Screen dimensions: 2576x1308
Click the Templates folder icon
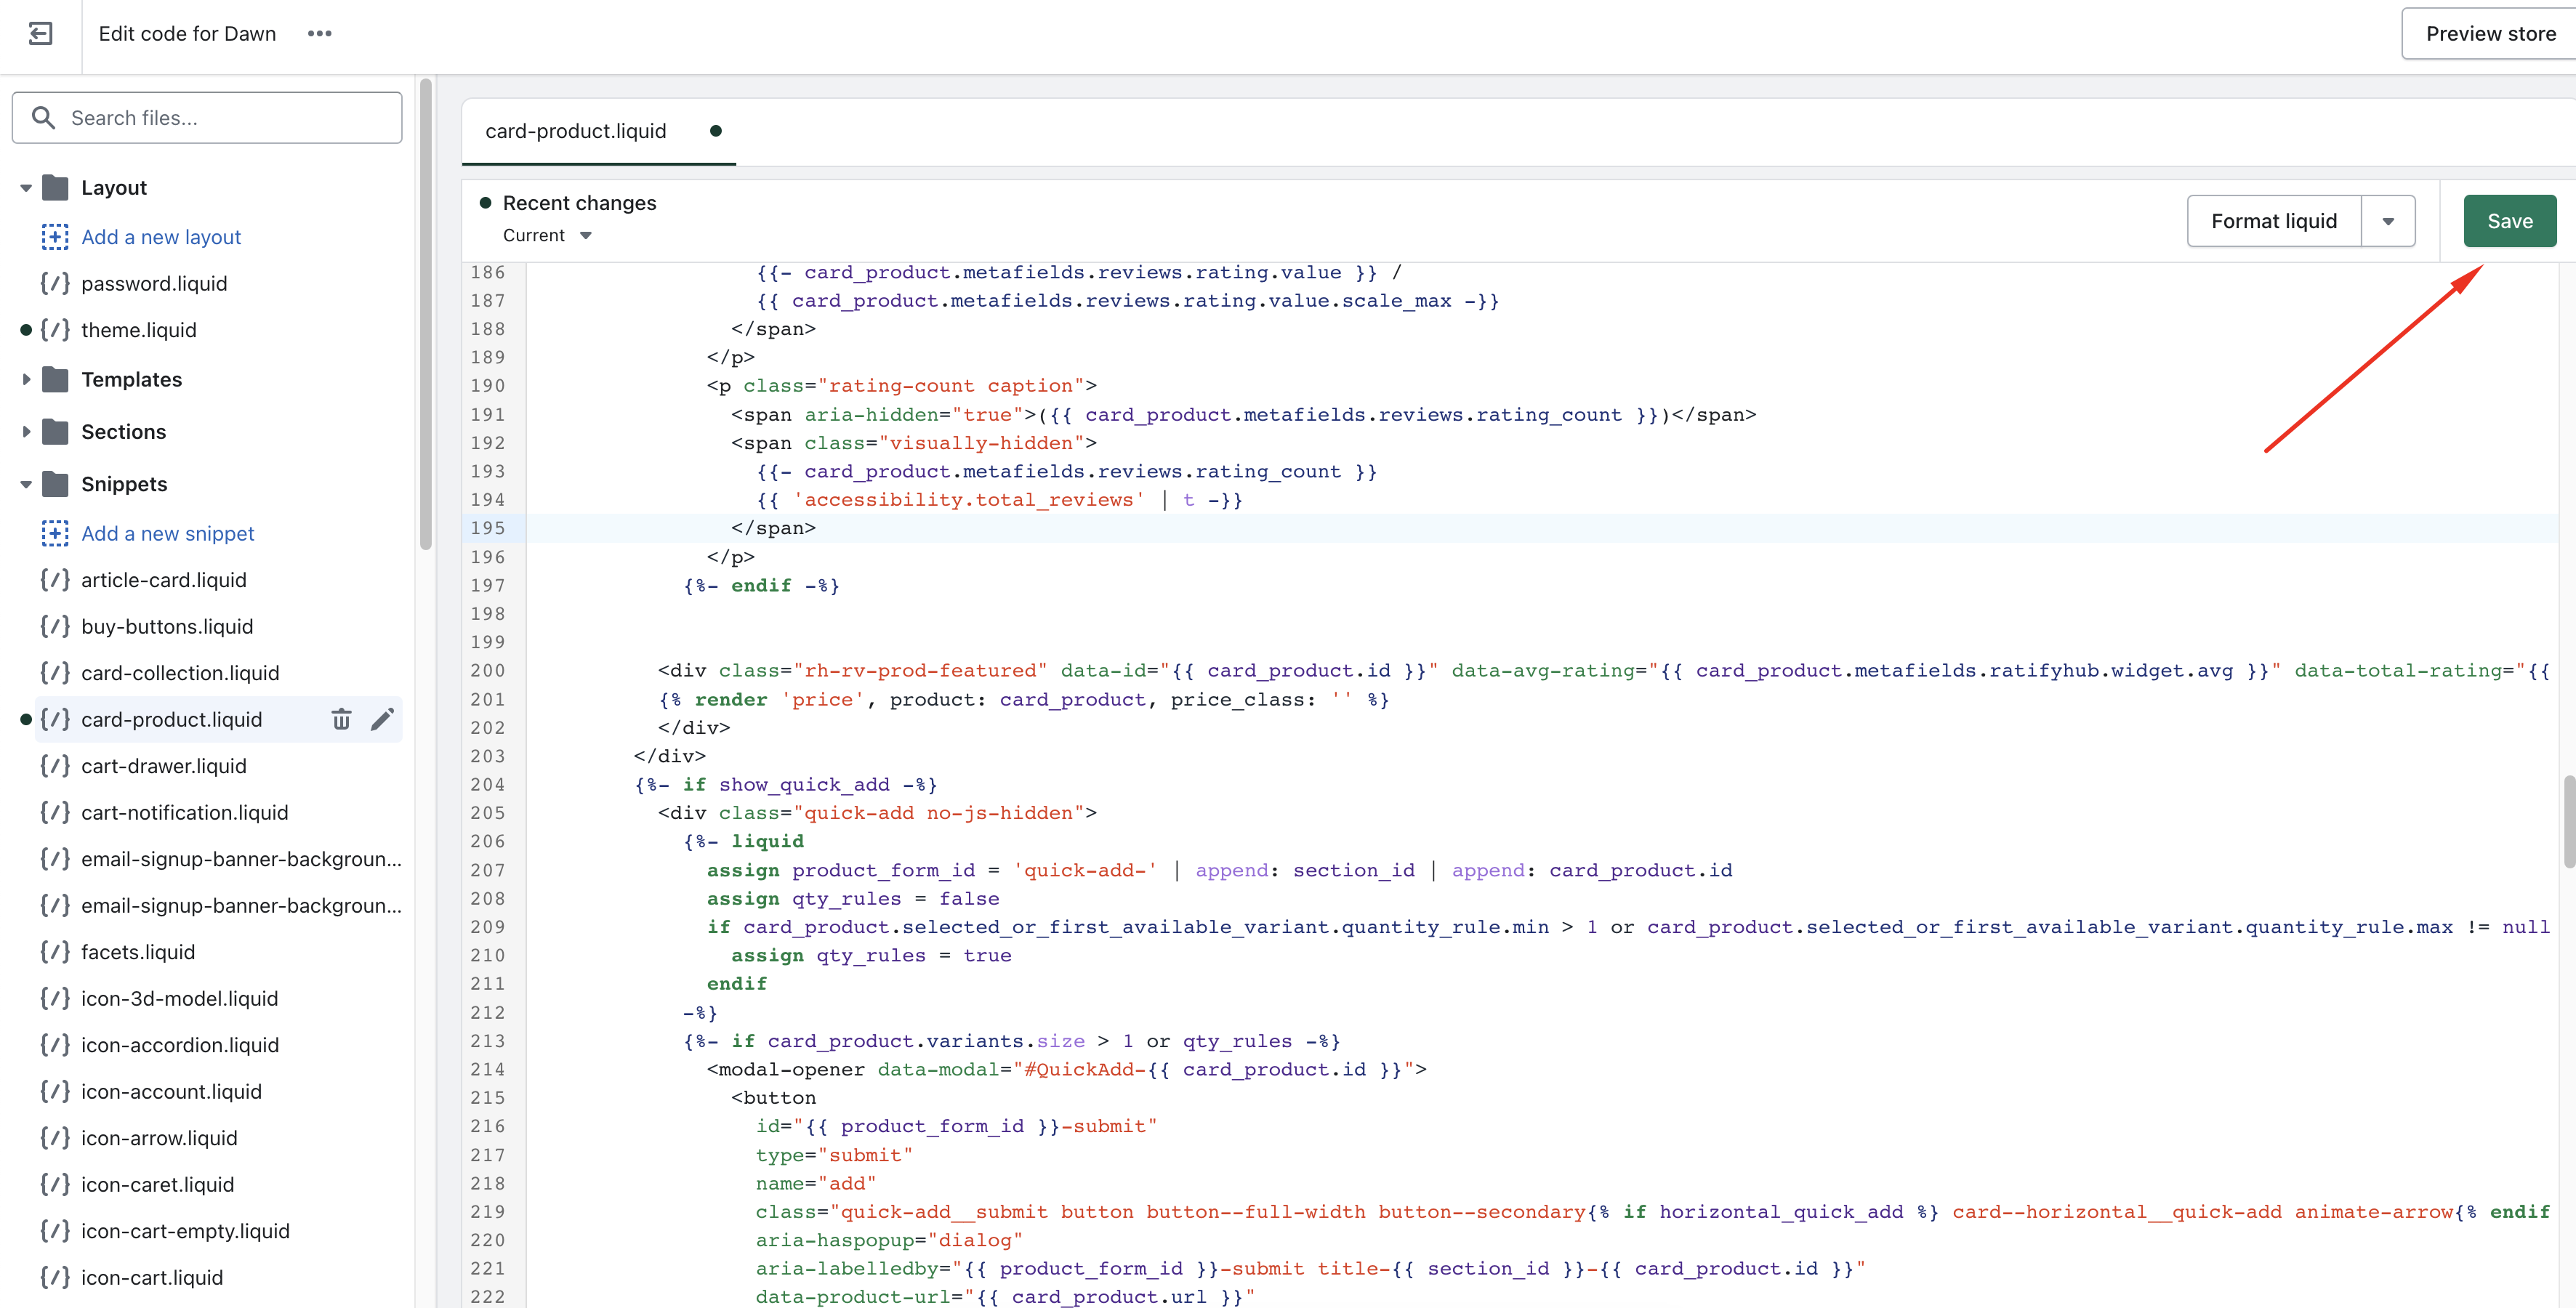click(56, 380)
